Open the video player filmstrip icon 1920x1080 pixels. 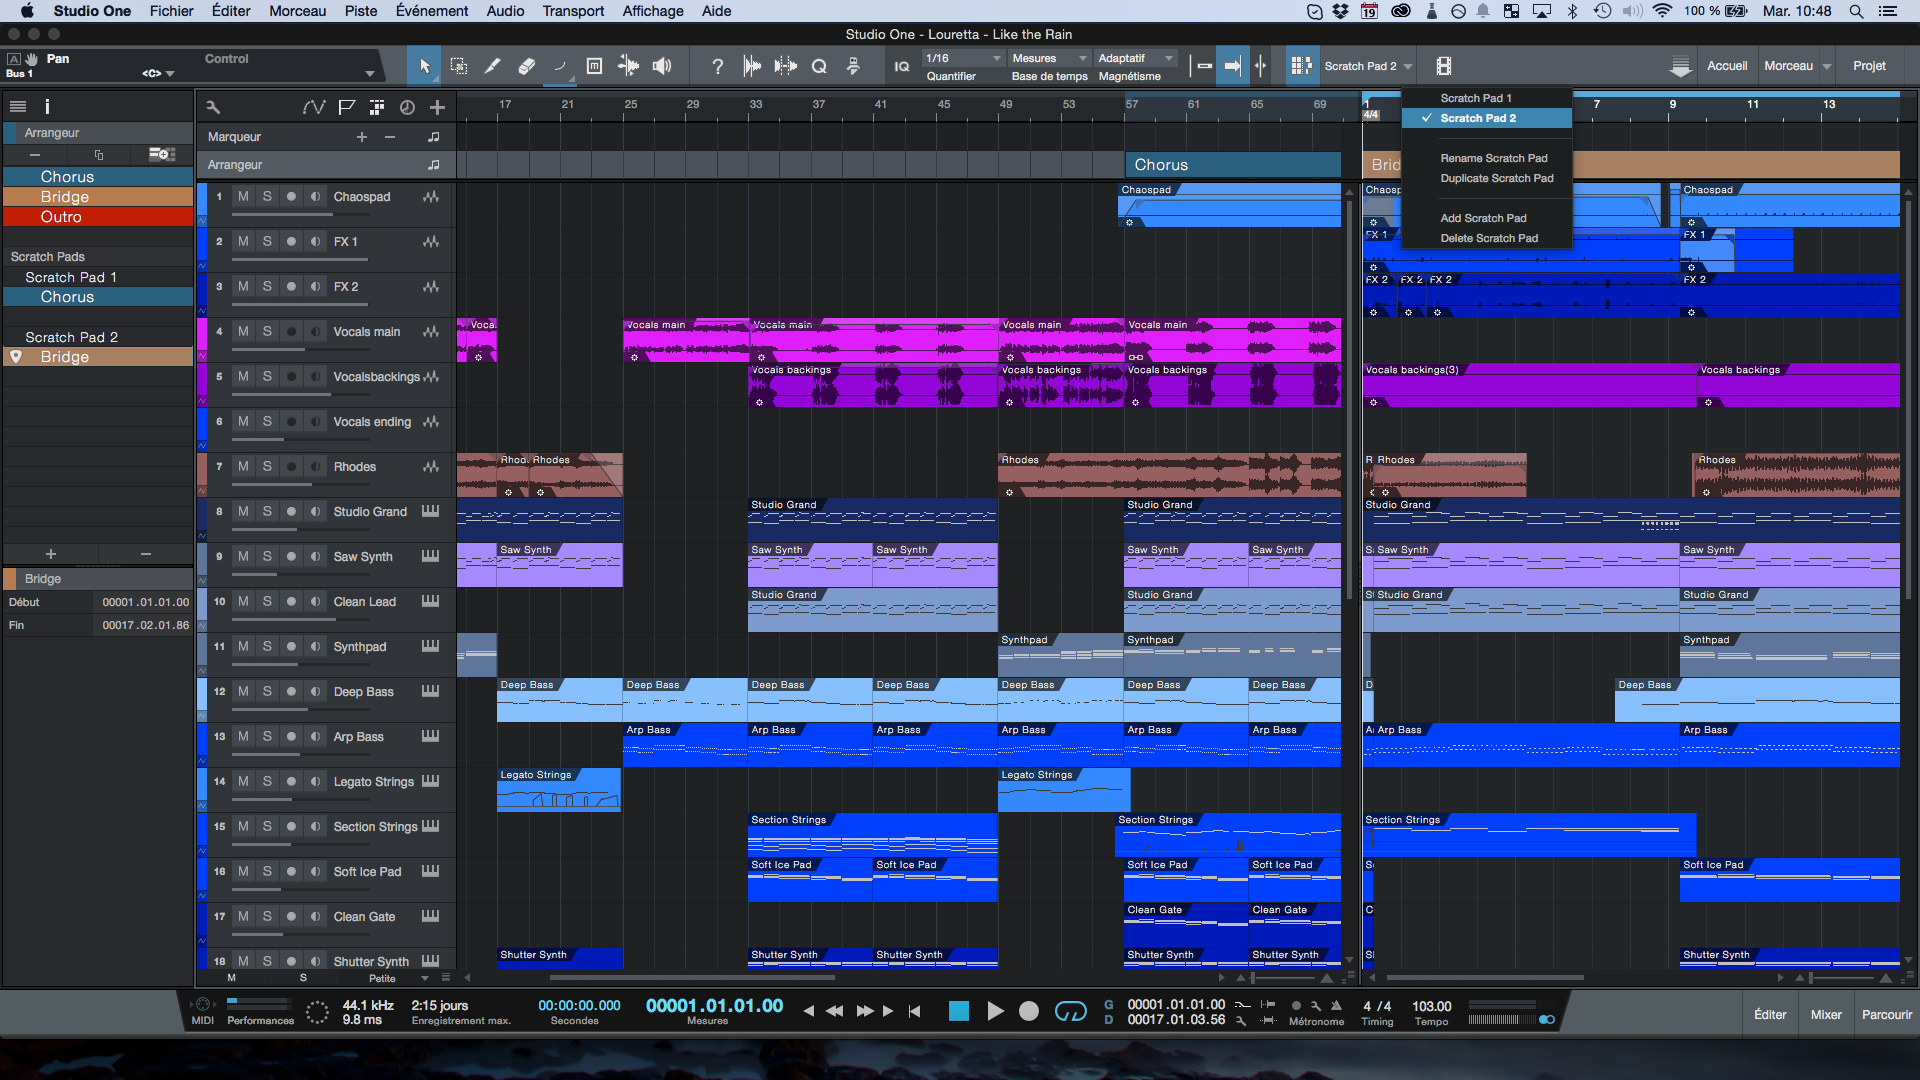[1443, 66]
